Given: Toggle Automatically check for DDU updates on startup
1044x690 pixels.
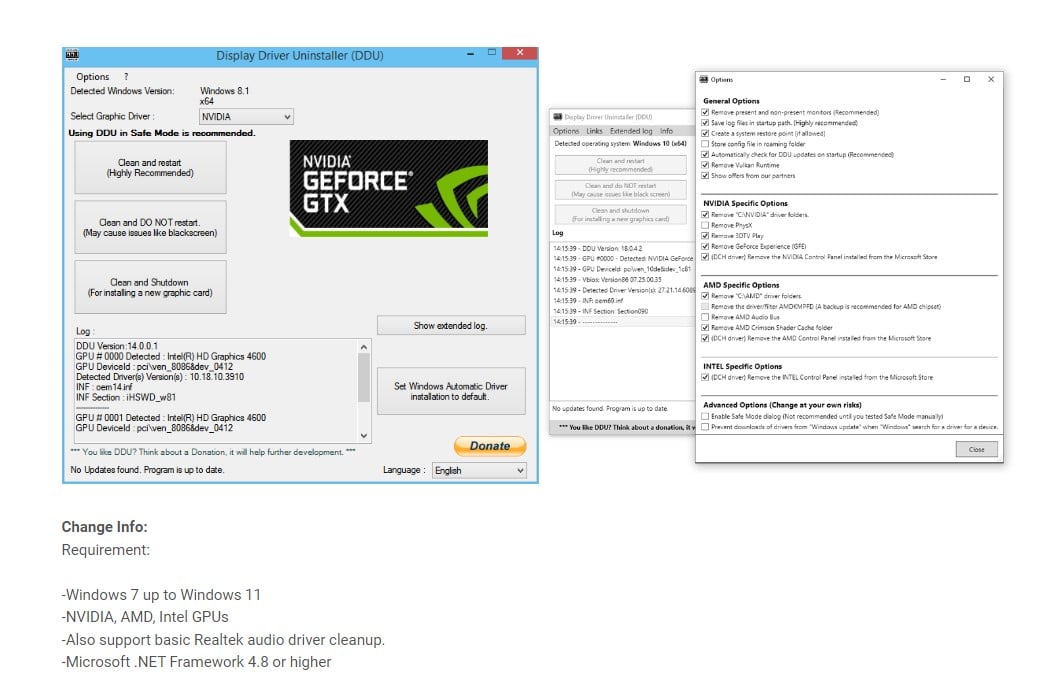Looking at the screenshot, I should pyautogui.click(x=705, y=155).
